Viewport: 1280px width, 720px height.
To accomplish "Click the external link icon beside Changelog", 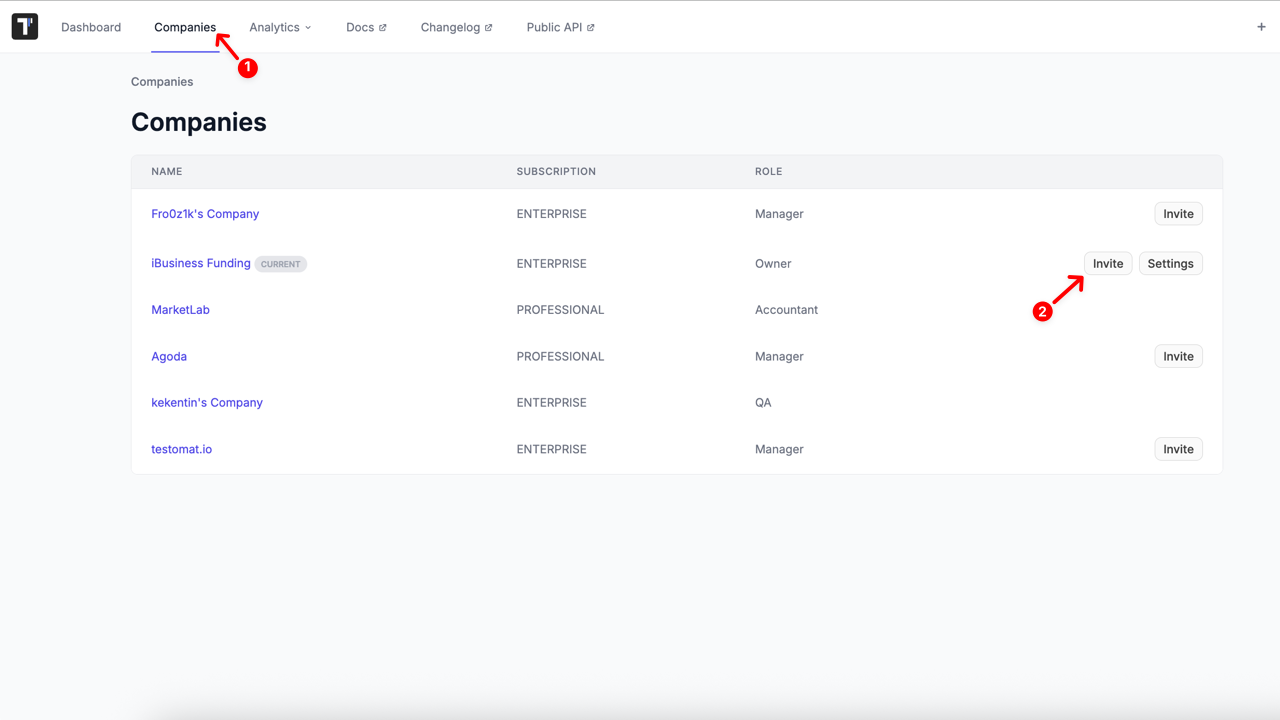I will pos(489,27).
